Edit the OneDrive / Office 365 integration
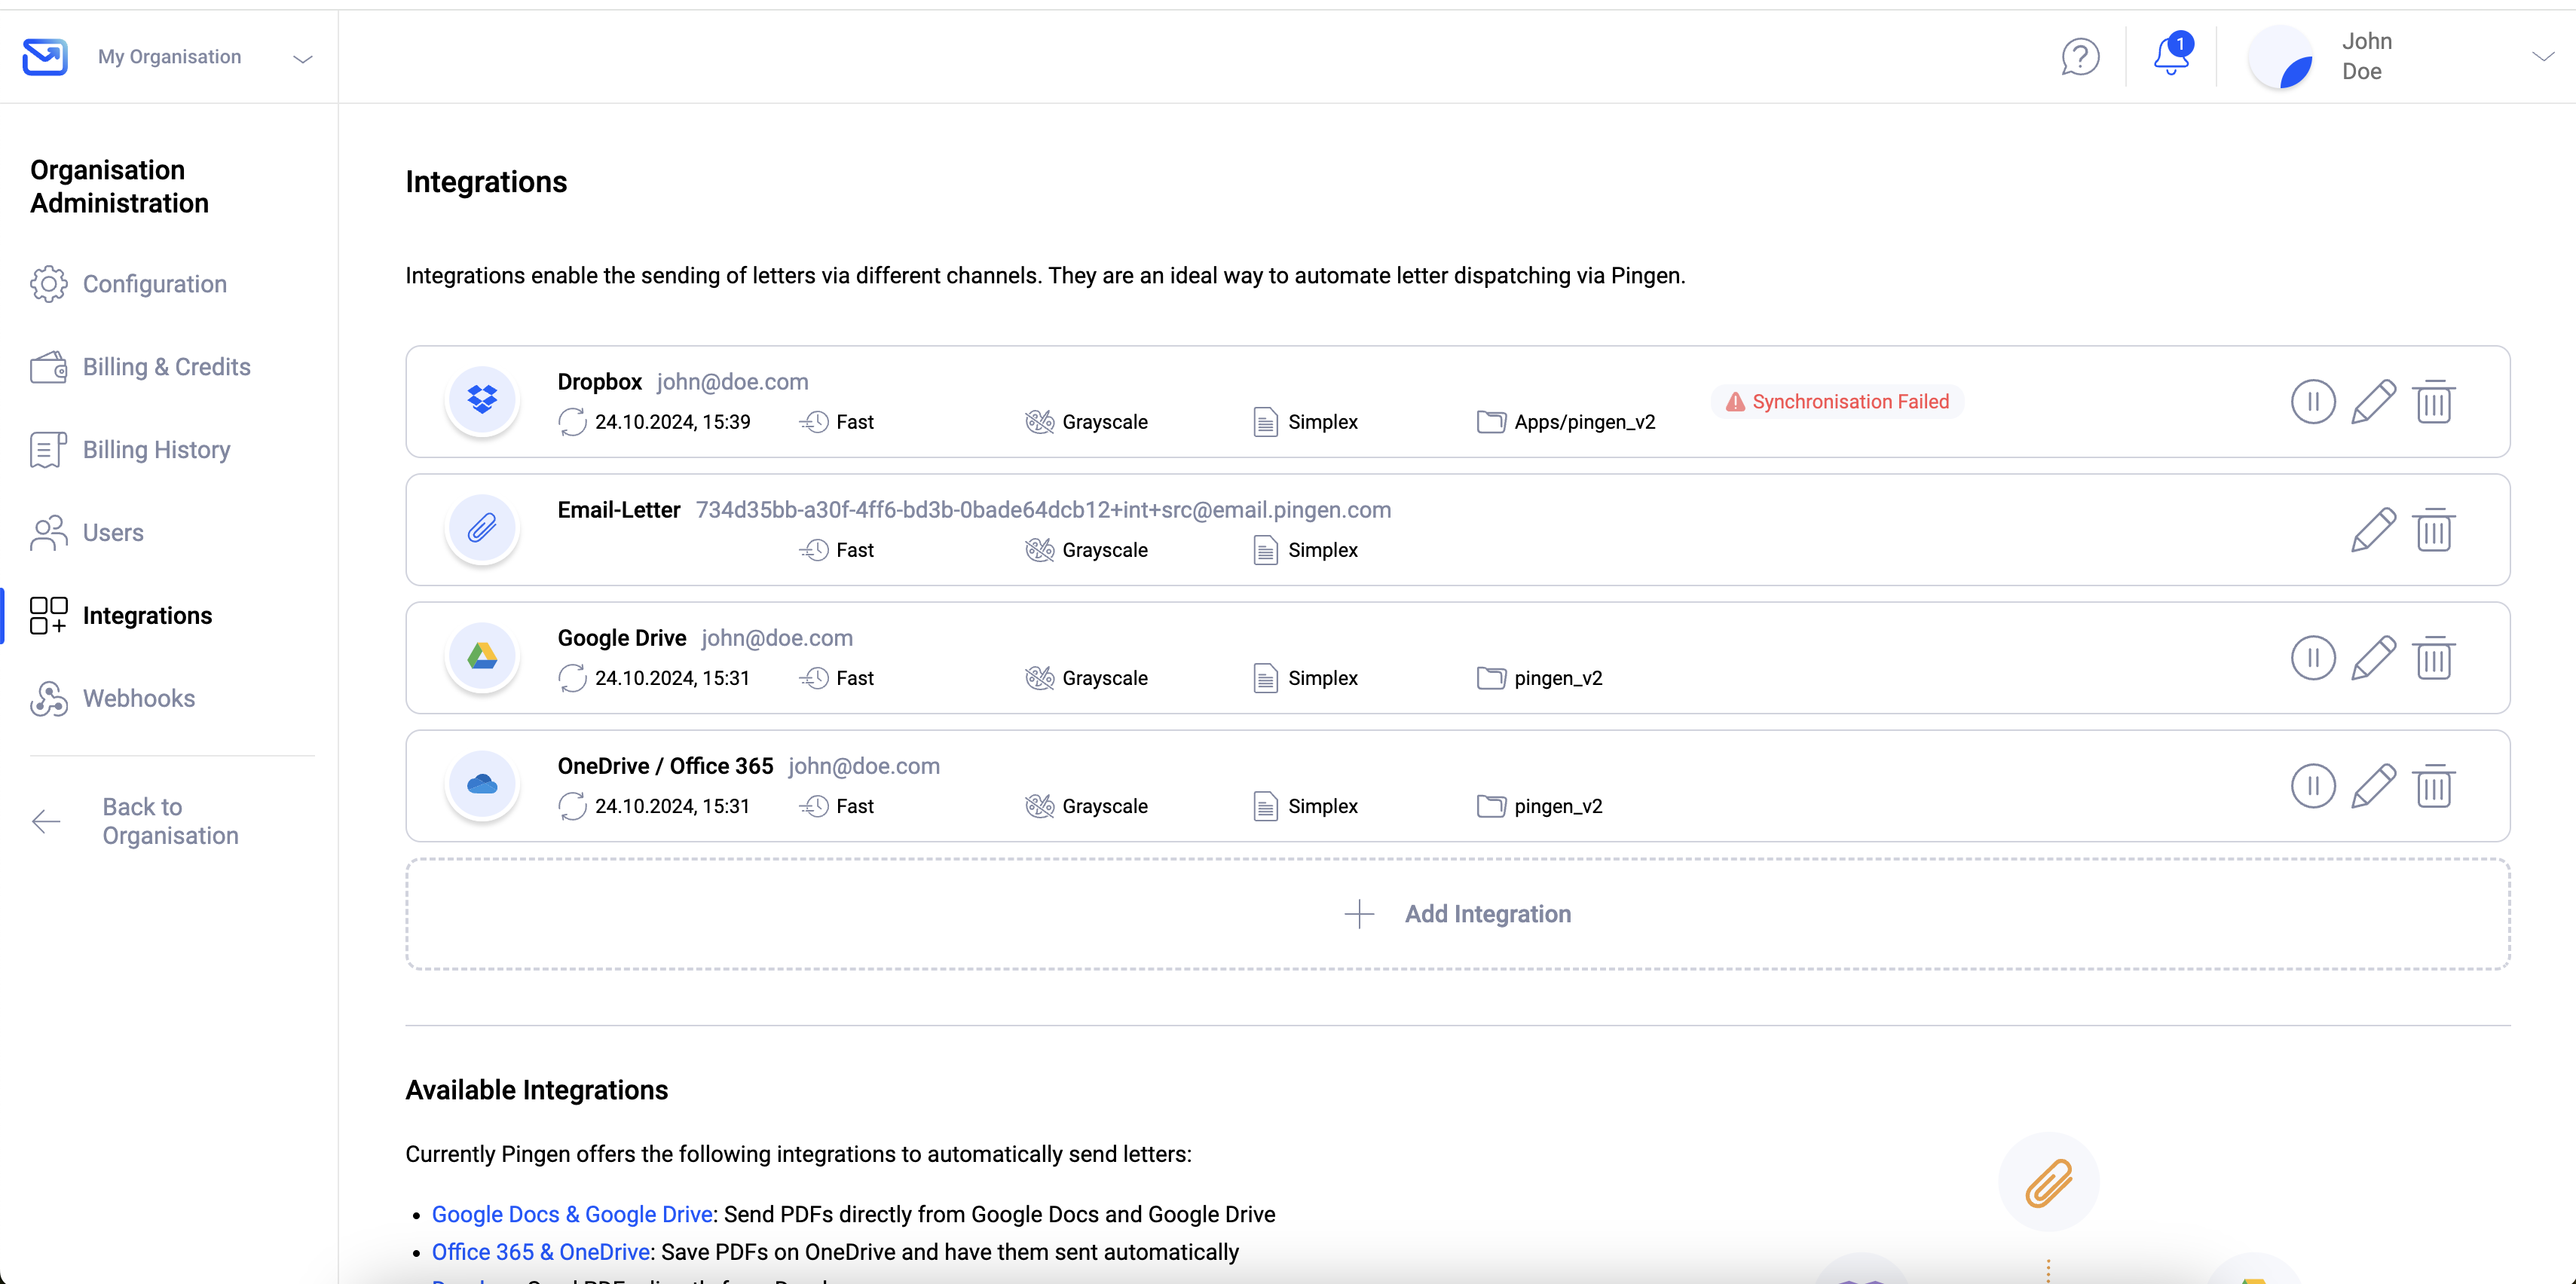This screenshot has height=1284, width=2576. [x=2373, y=786]
